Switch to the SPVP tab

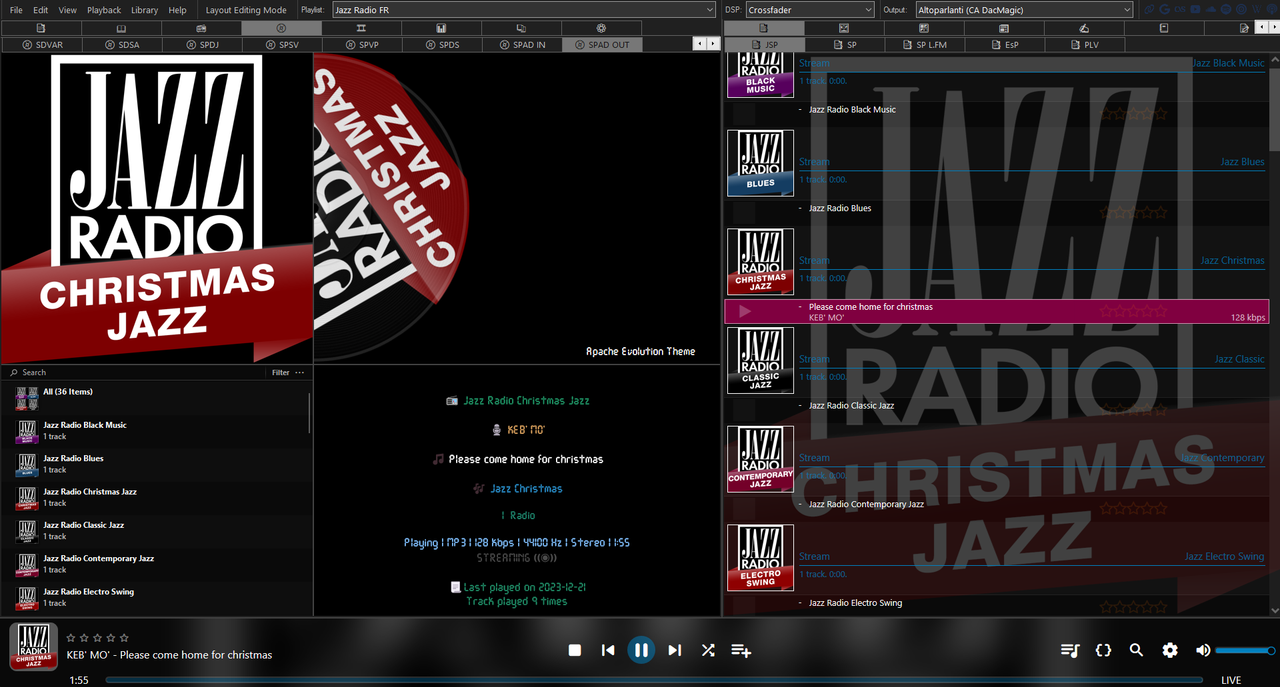[362, 45]
